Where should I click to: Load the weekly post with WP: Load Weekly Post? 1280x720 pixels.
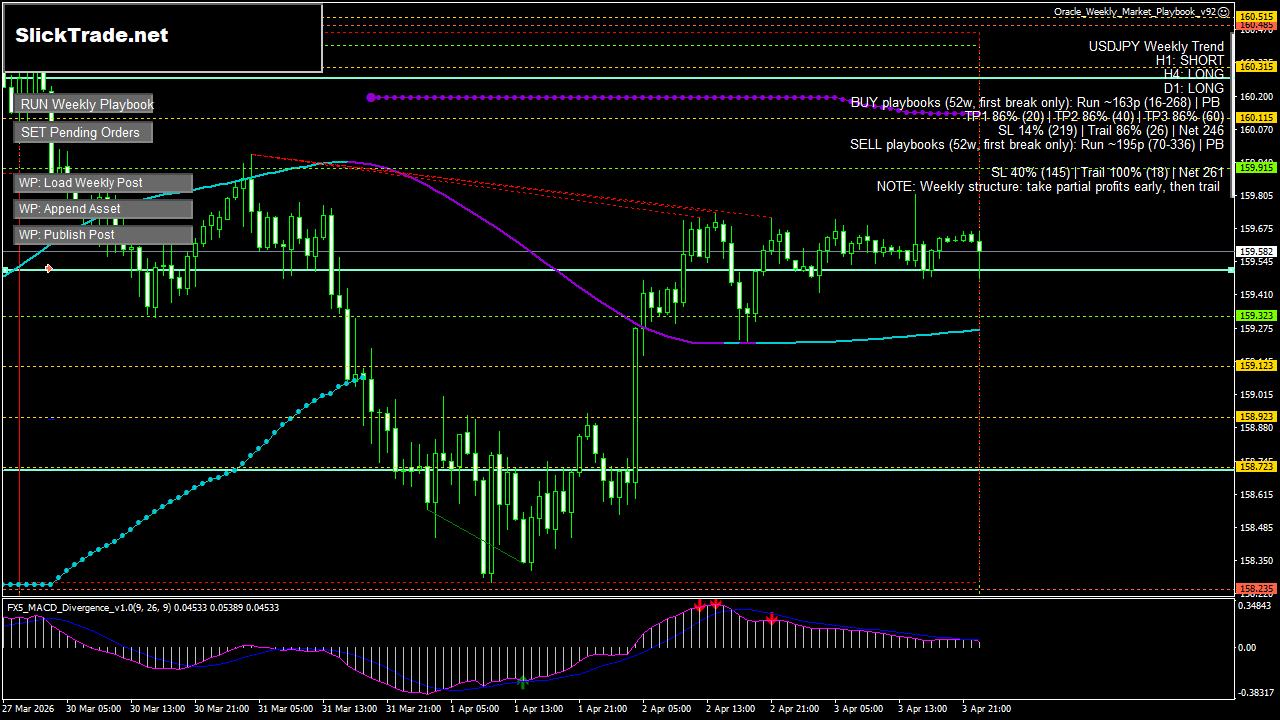pyautogui.click(x=103, y=183)
